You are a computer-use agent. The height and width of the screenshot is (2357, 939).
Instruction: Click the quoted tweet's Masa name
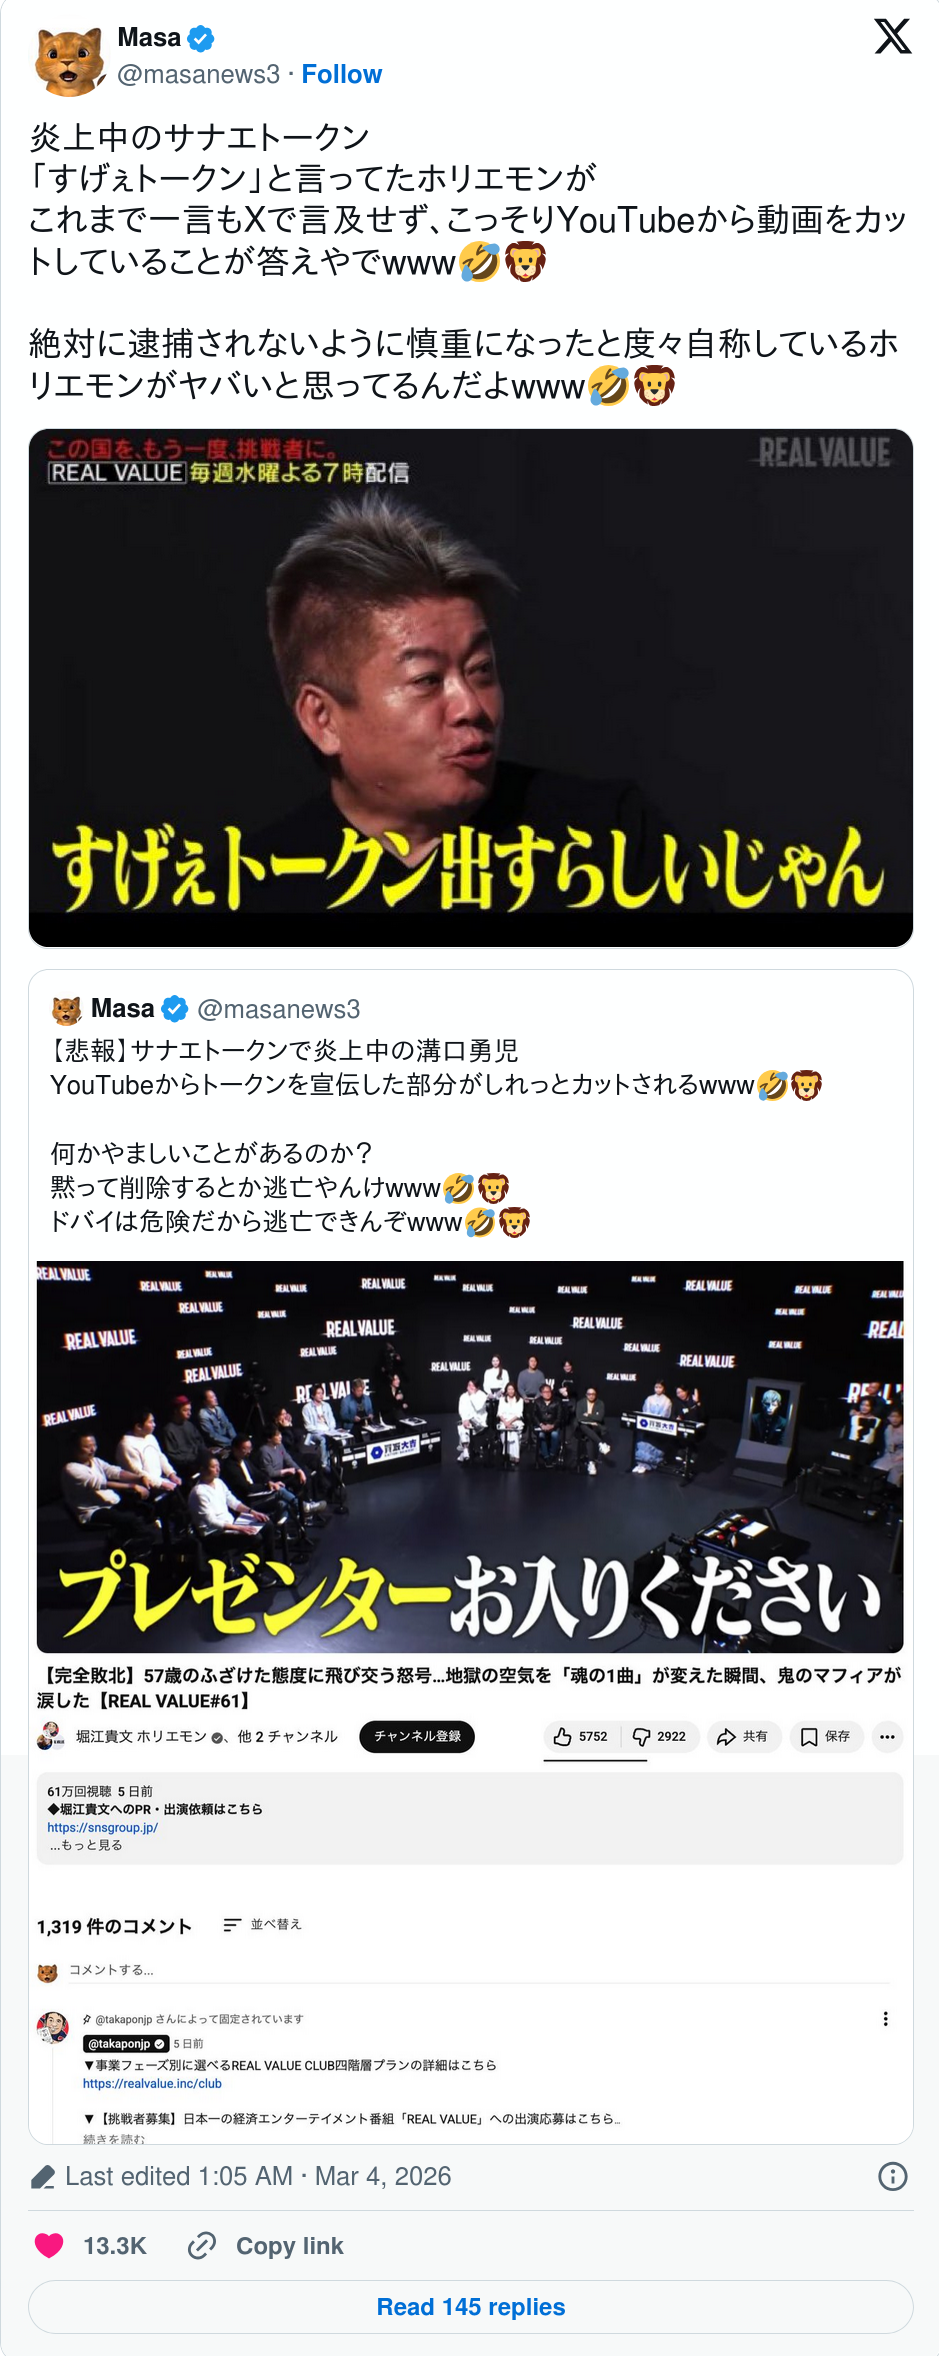(x=123, y=1009)
